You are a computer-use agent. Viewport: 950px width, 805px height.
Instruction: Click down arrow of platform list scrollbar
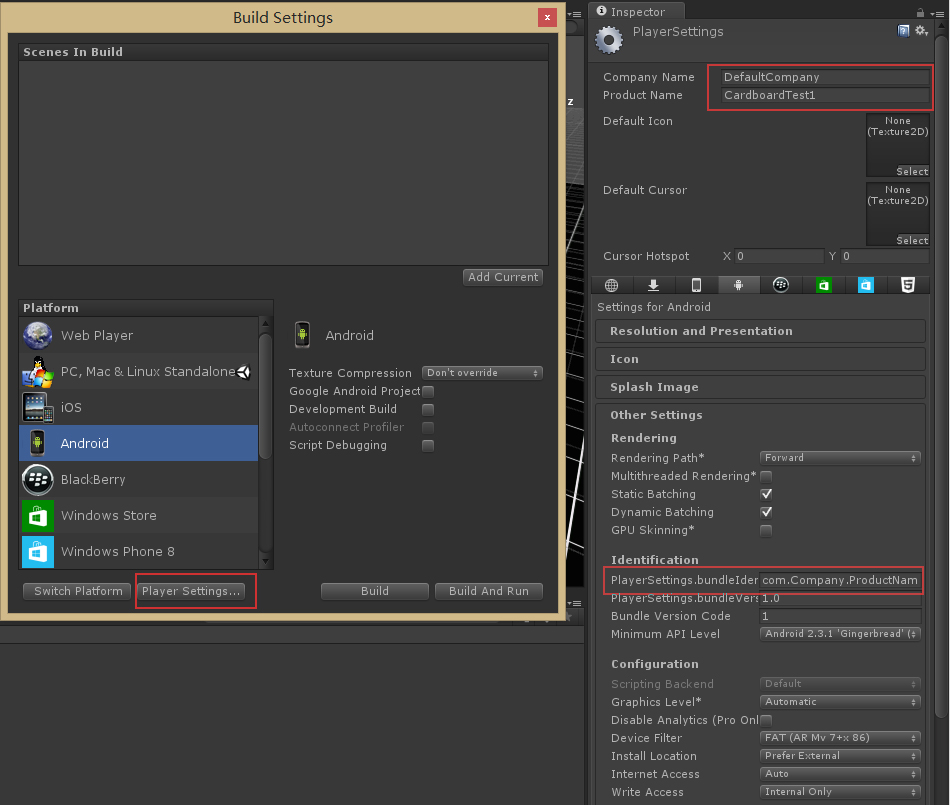(265, 562)
